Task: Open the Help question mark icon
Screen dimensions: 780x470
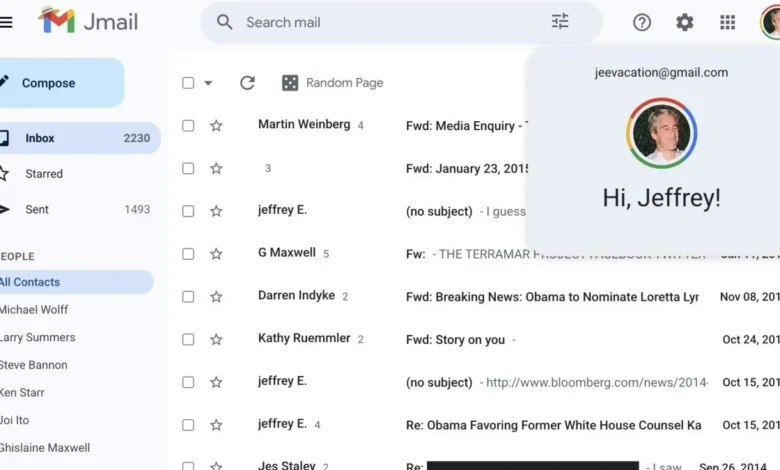Action: click(642, 22)
